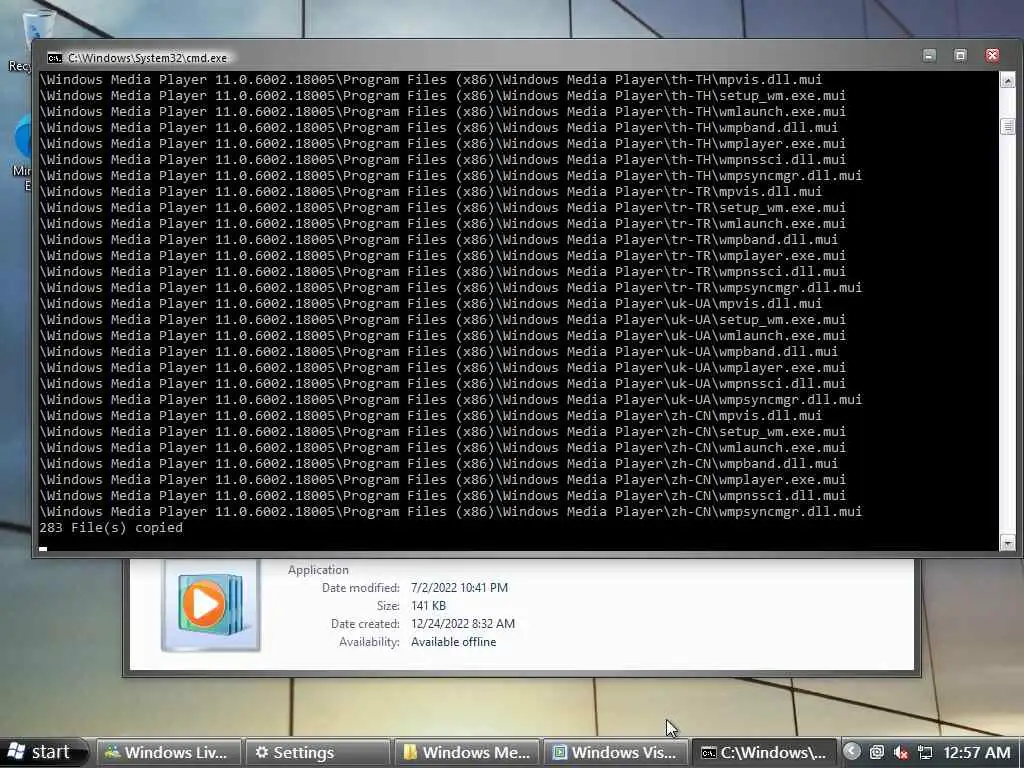Click the console scrollbar up arrow
The width and height of the screenshot is (1024, 768).
point(1007,81)
